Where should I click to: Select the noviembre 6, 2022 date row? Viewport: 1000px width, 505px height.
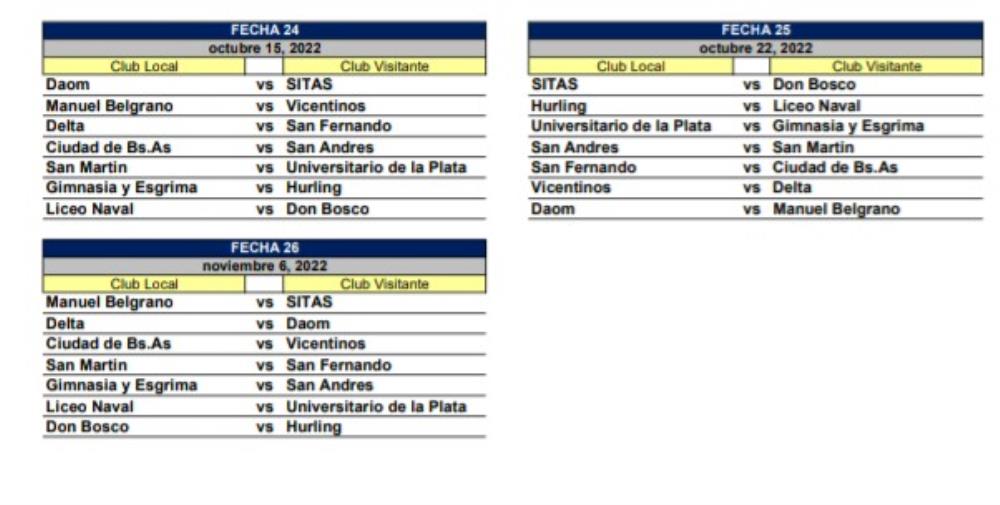pyautogui.click(x=264, y=266)
